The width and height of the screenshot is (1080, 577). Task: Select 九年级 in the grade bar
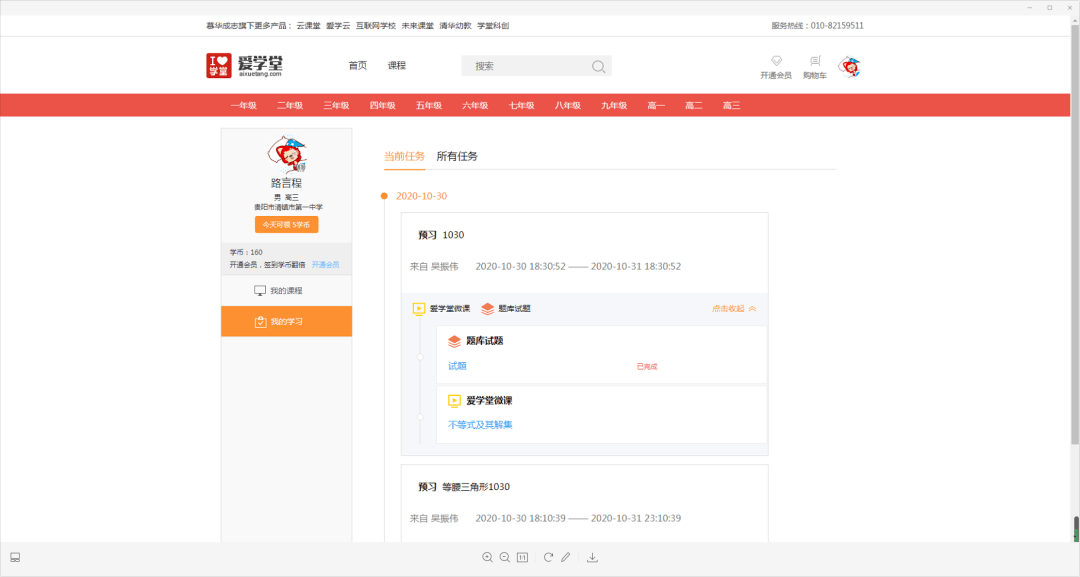(614, 105)
